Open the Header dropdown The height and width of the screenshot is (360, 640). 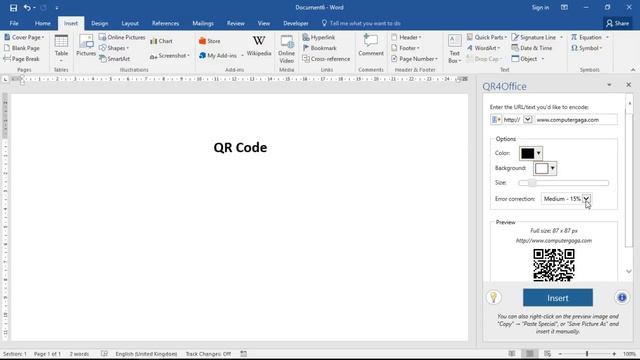(406, 37)
